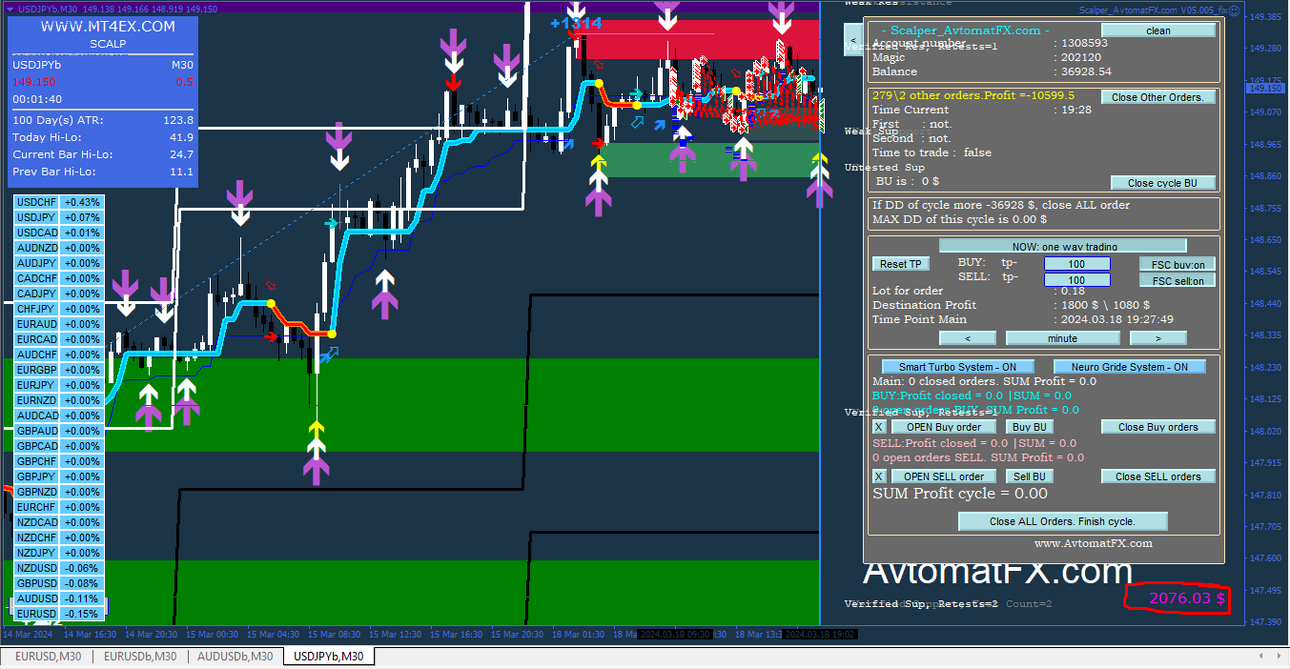Select EURCAD in the currency pair list

(37, 339)
